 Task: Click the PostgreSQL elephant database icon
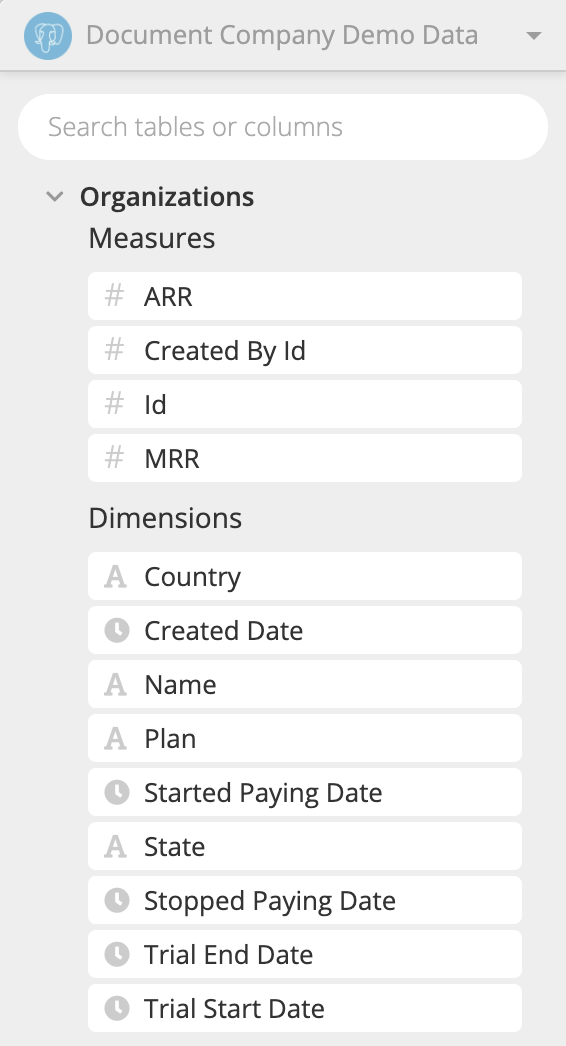point(48,35)
